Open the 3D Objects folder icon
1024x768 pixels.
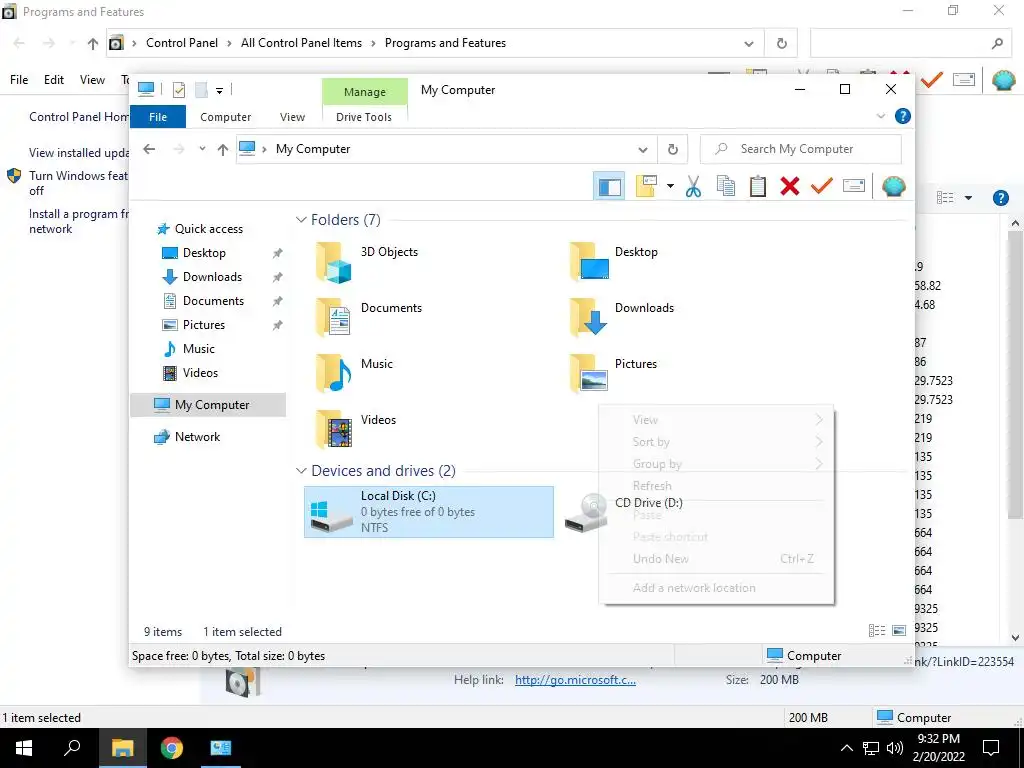coord(334,262)
